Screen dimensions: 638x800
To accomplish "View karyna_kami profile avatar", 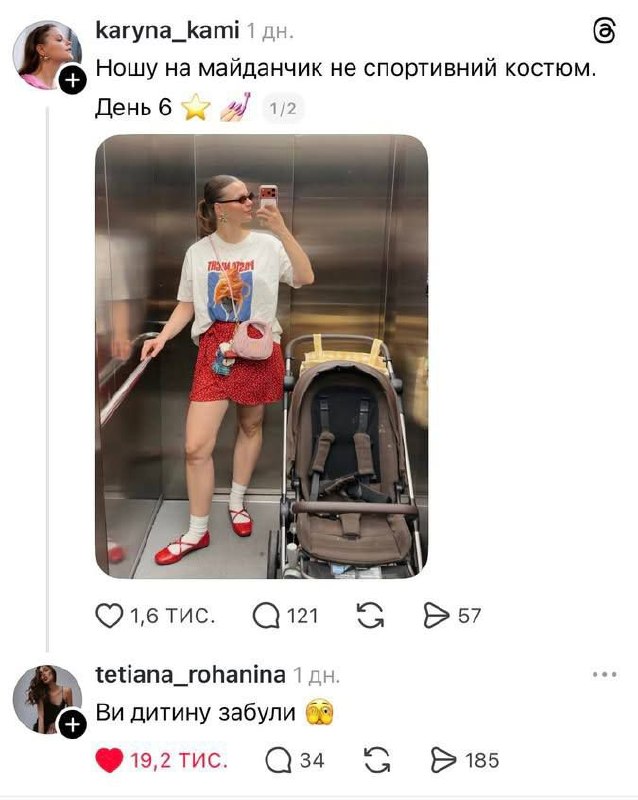I will pos(47,55).
